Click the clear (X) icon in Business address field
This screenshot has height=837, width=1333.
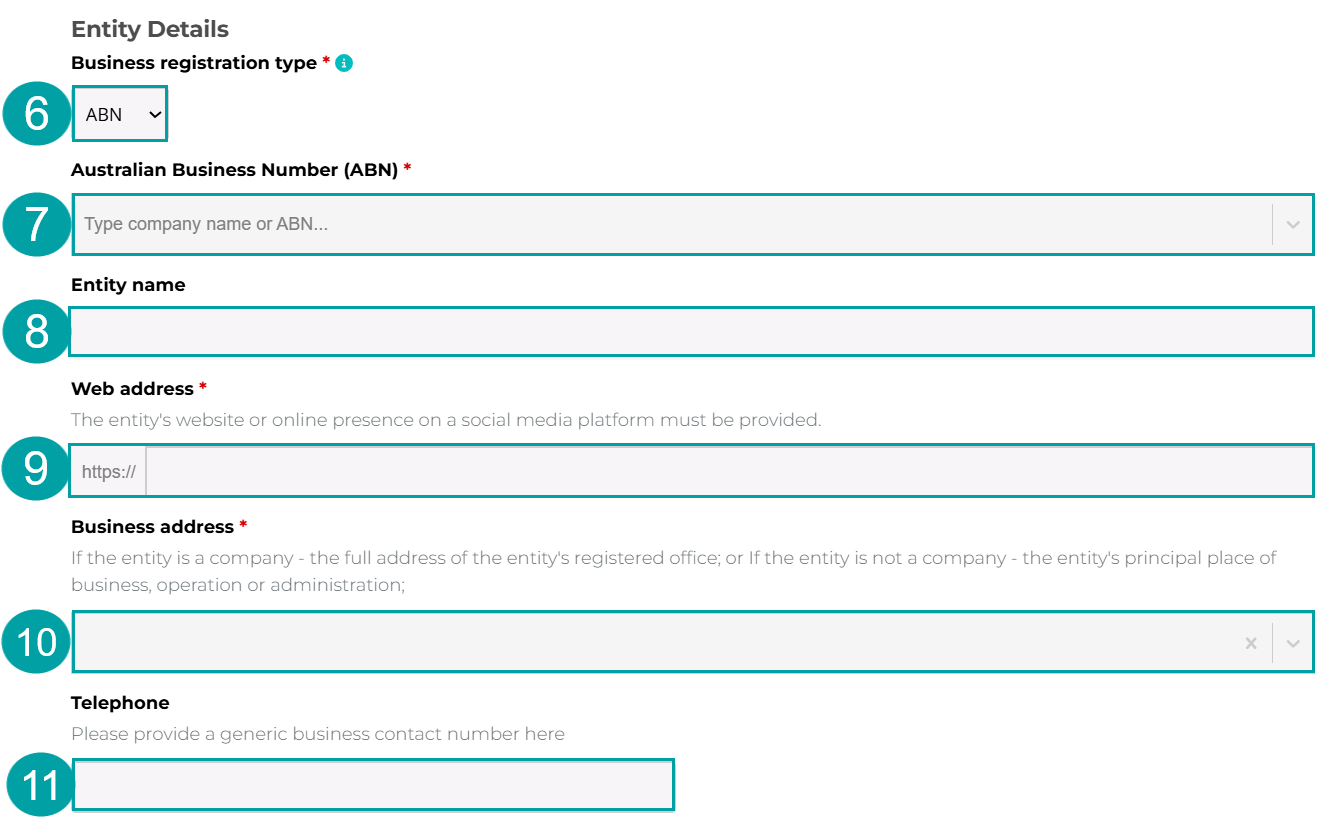[x=1251, y=643]
